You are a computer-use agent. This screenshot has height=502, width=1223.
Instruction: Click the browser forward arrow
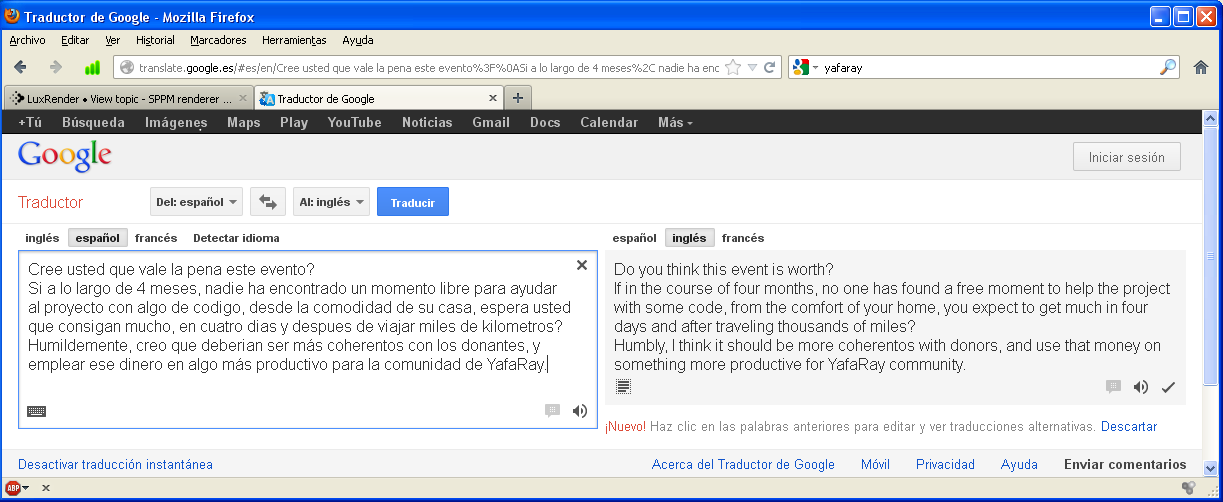click(x=56, y=67)
